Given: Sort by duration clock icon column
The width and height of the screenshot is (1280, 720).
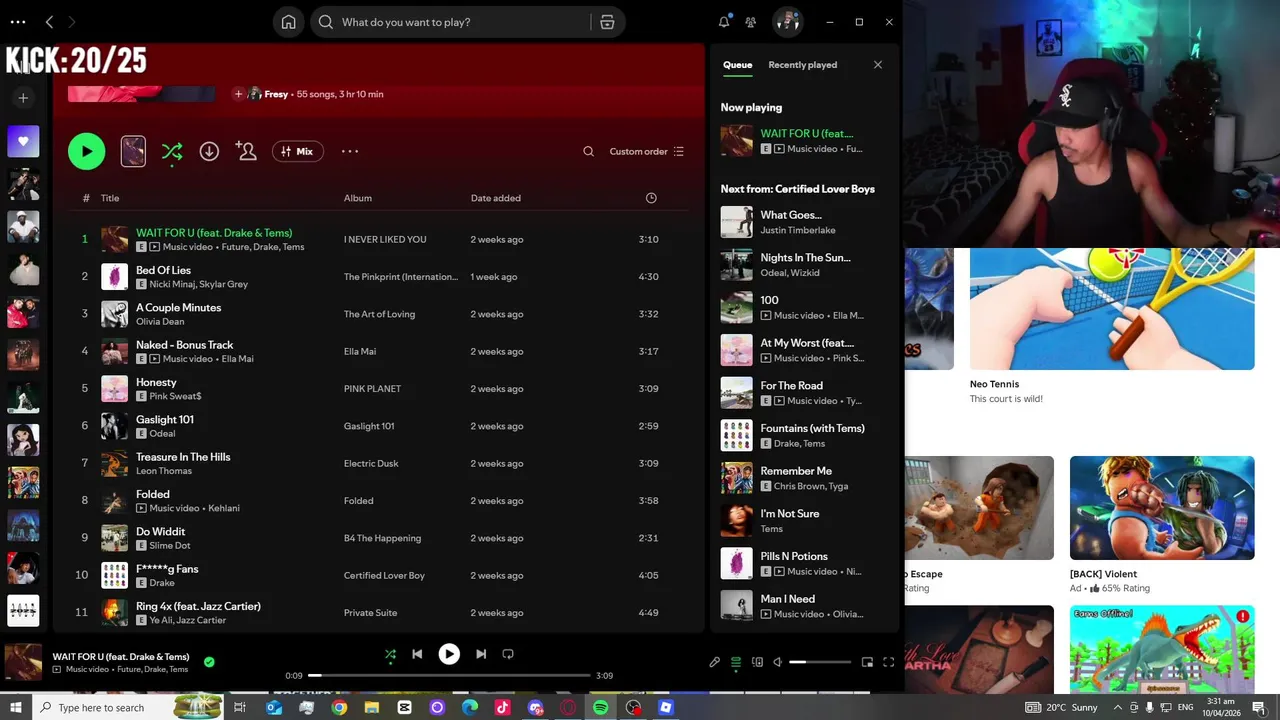Looking at the screenshot, I should (x=651, y=198).
